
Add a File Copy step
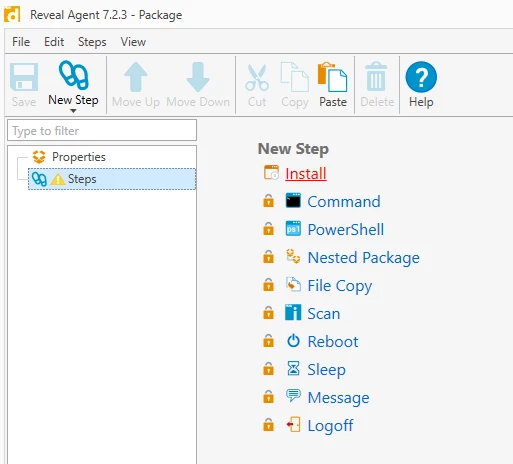tap(339, 286)
